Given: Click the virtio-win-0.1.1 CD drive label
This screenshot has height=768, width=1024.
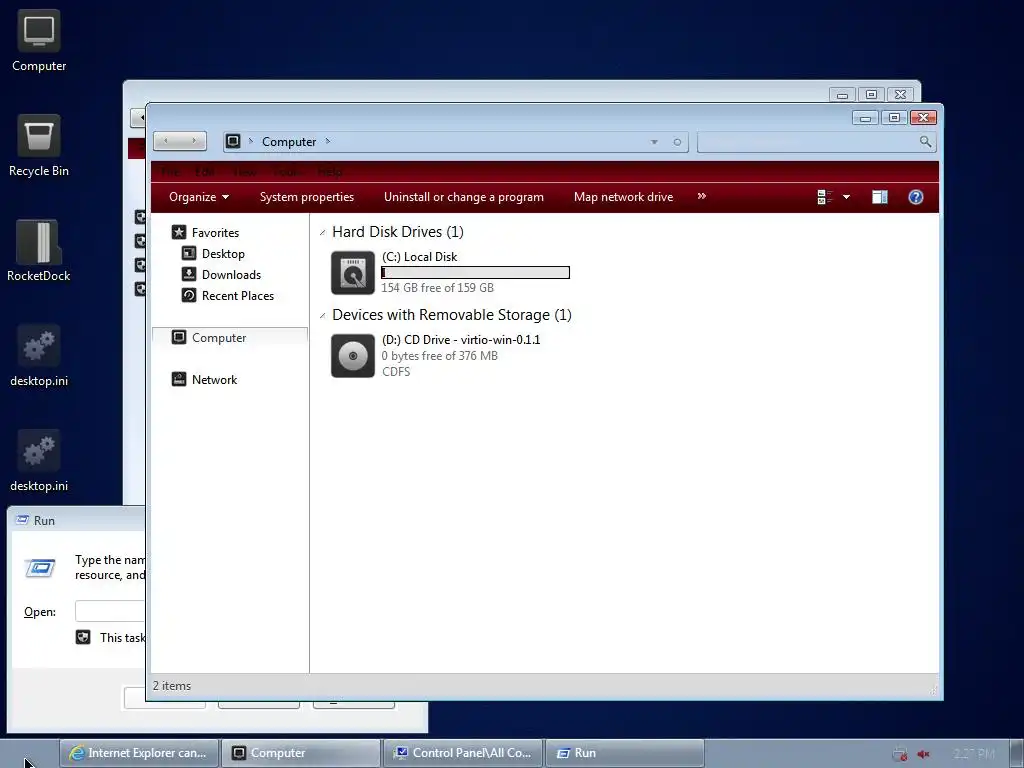Looking at the screenshot, I should (461, 340).
